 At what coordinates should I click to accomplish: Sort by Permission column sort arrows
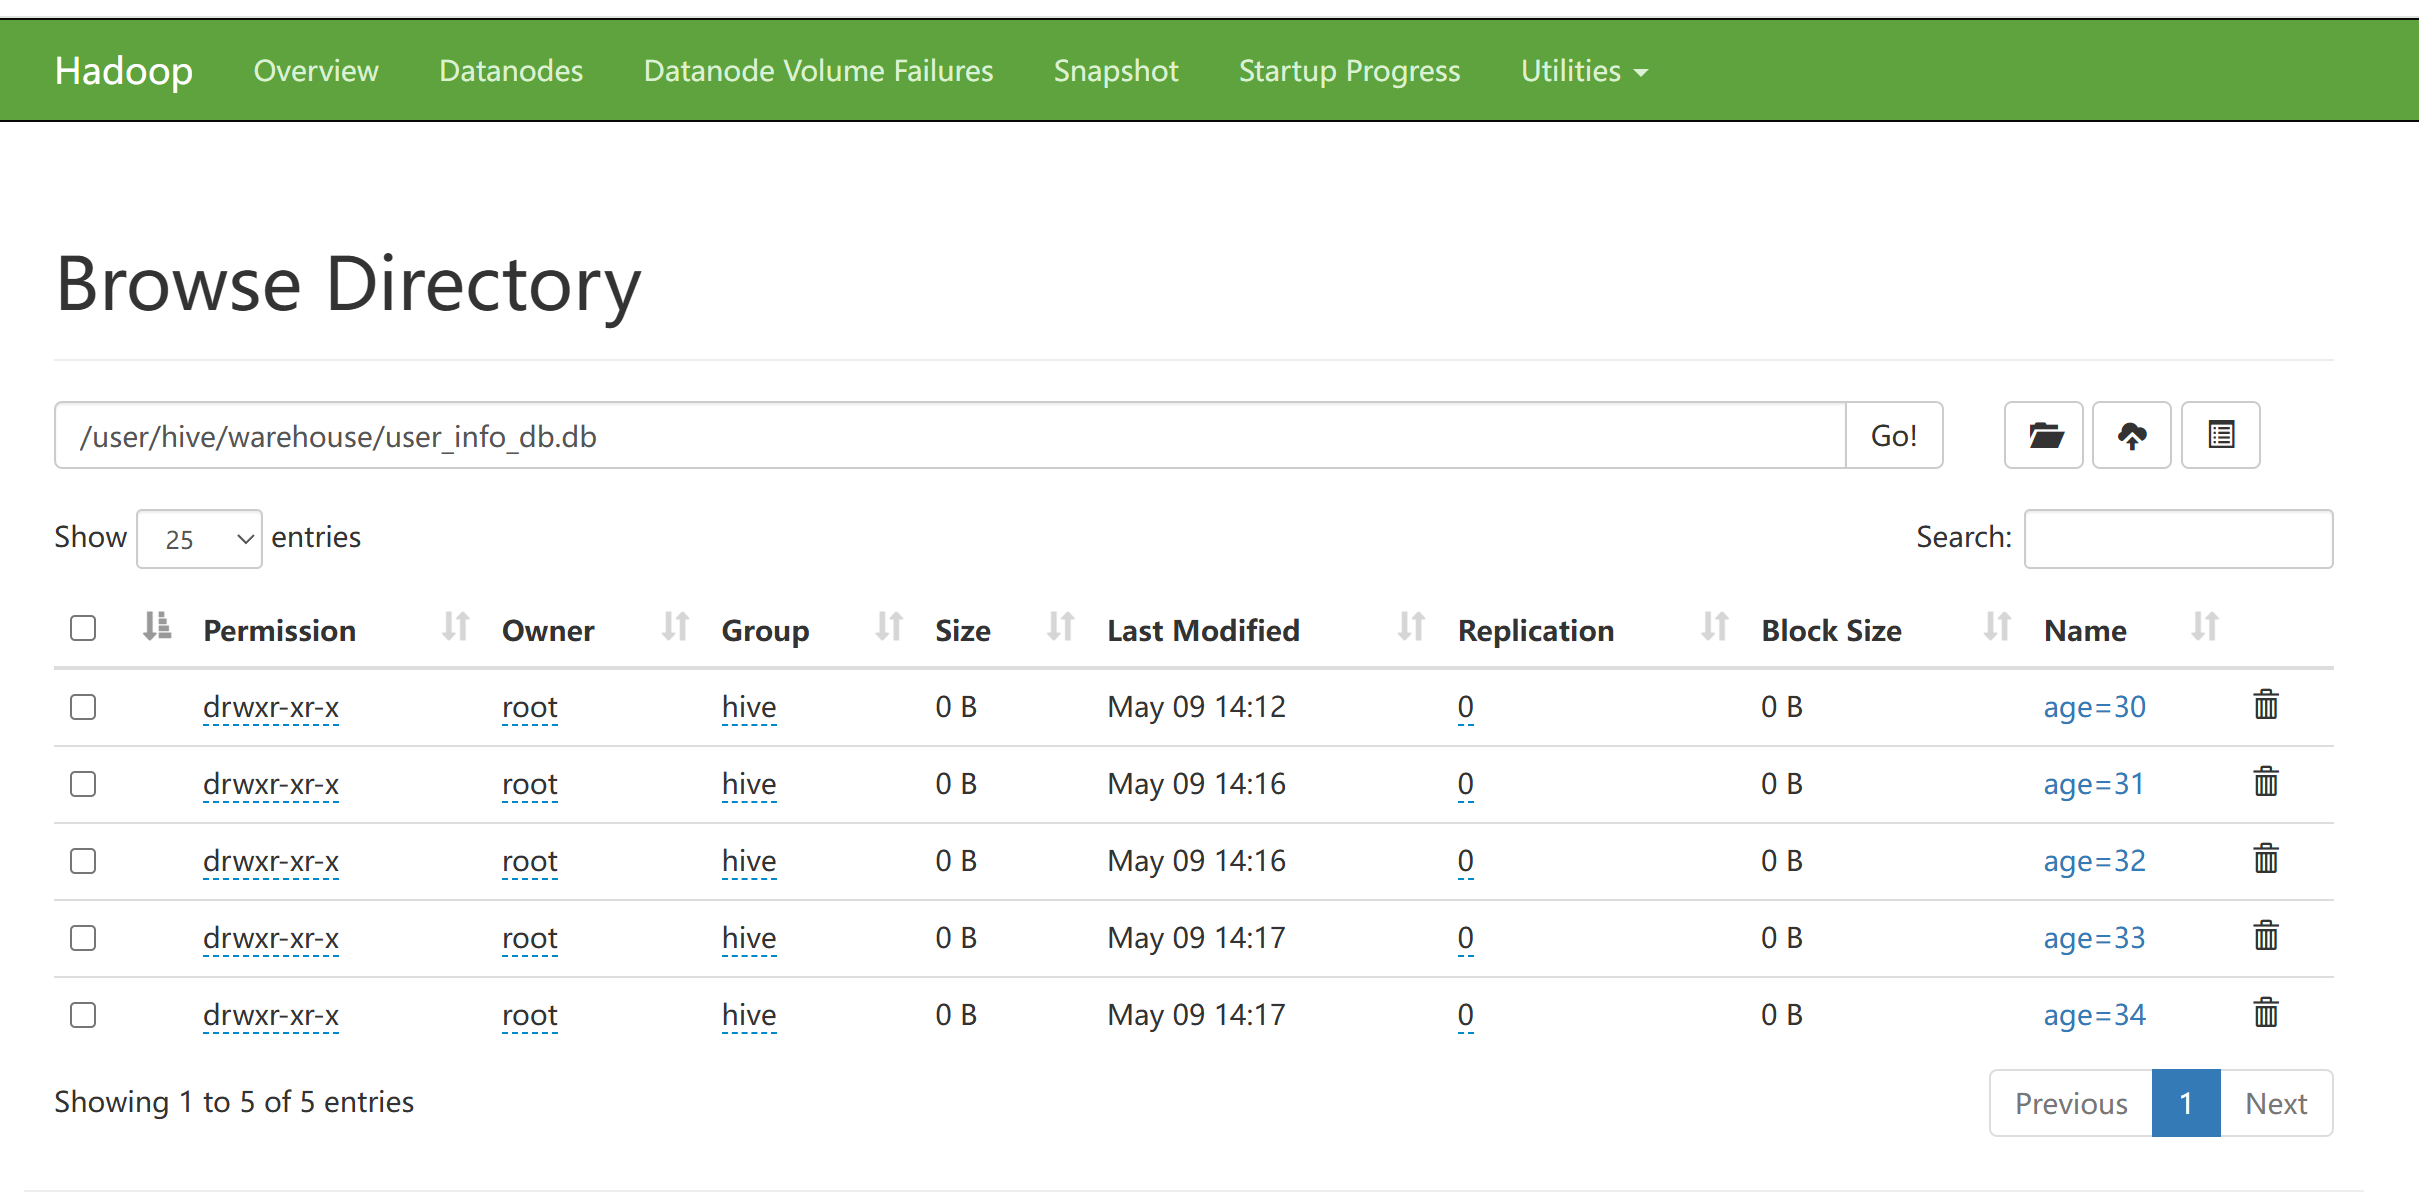pos(455,627)
